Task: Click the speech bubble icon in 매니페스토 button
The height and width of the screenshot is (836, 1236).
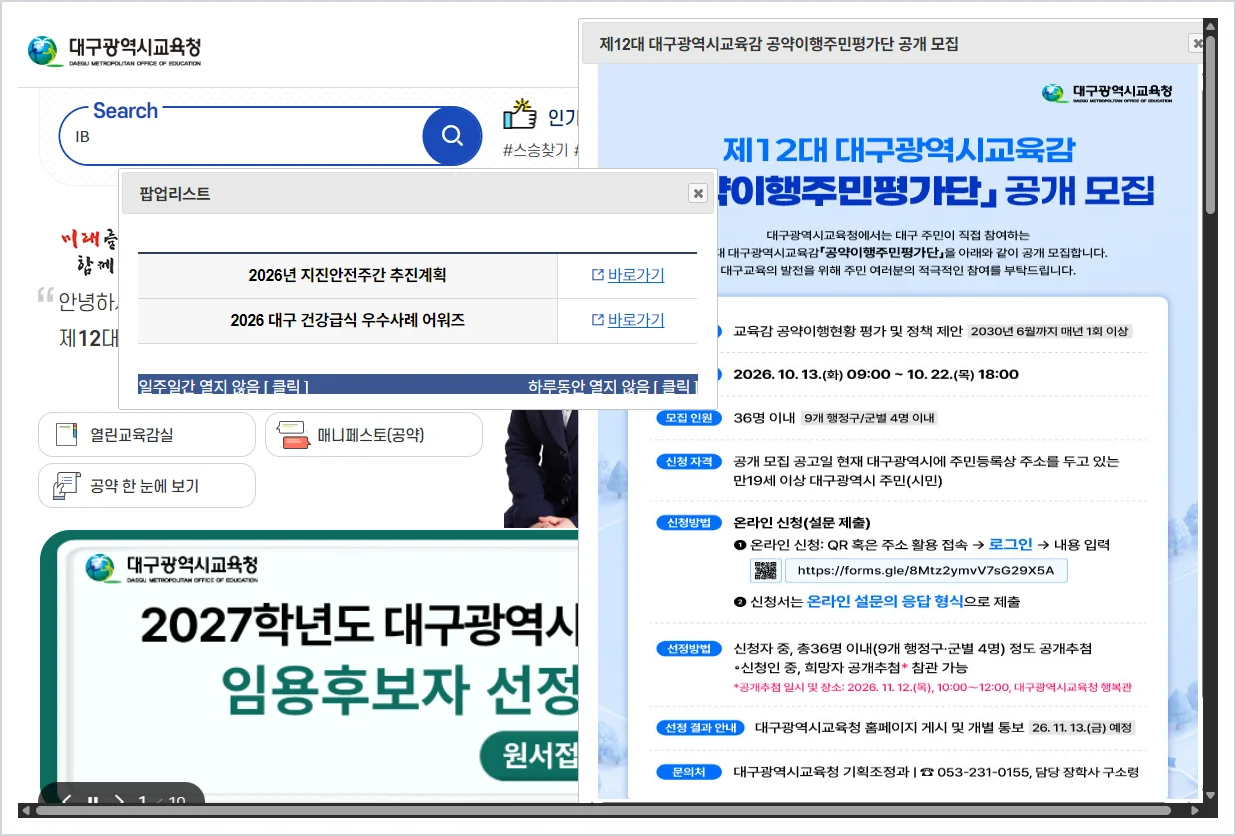Action: pos(293,435)
